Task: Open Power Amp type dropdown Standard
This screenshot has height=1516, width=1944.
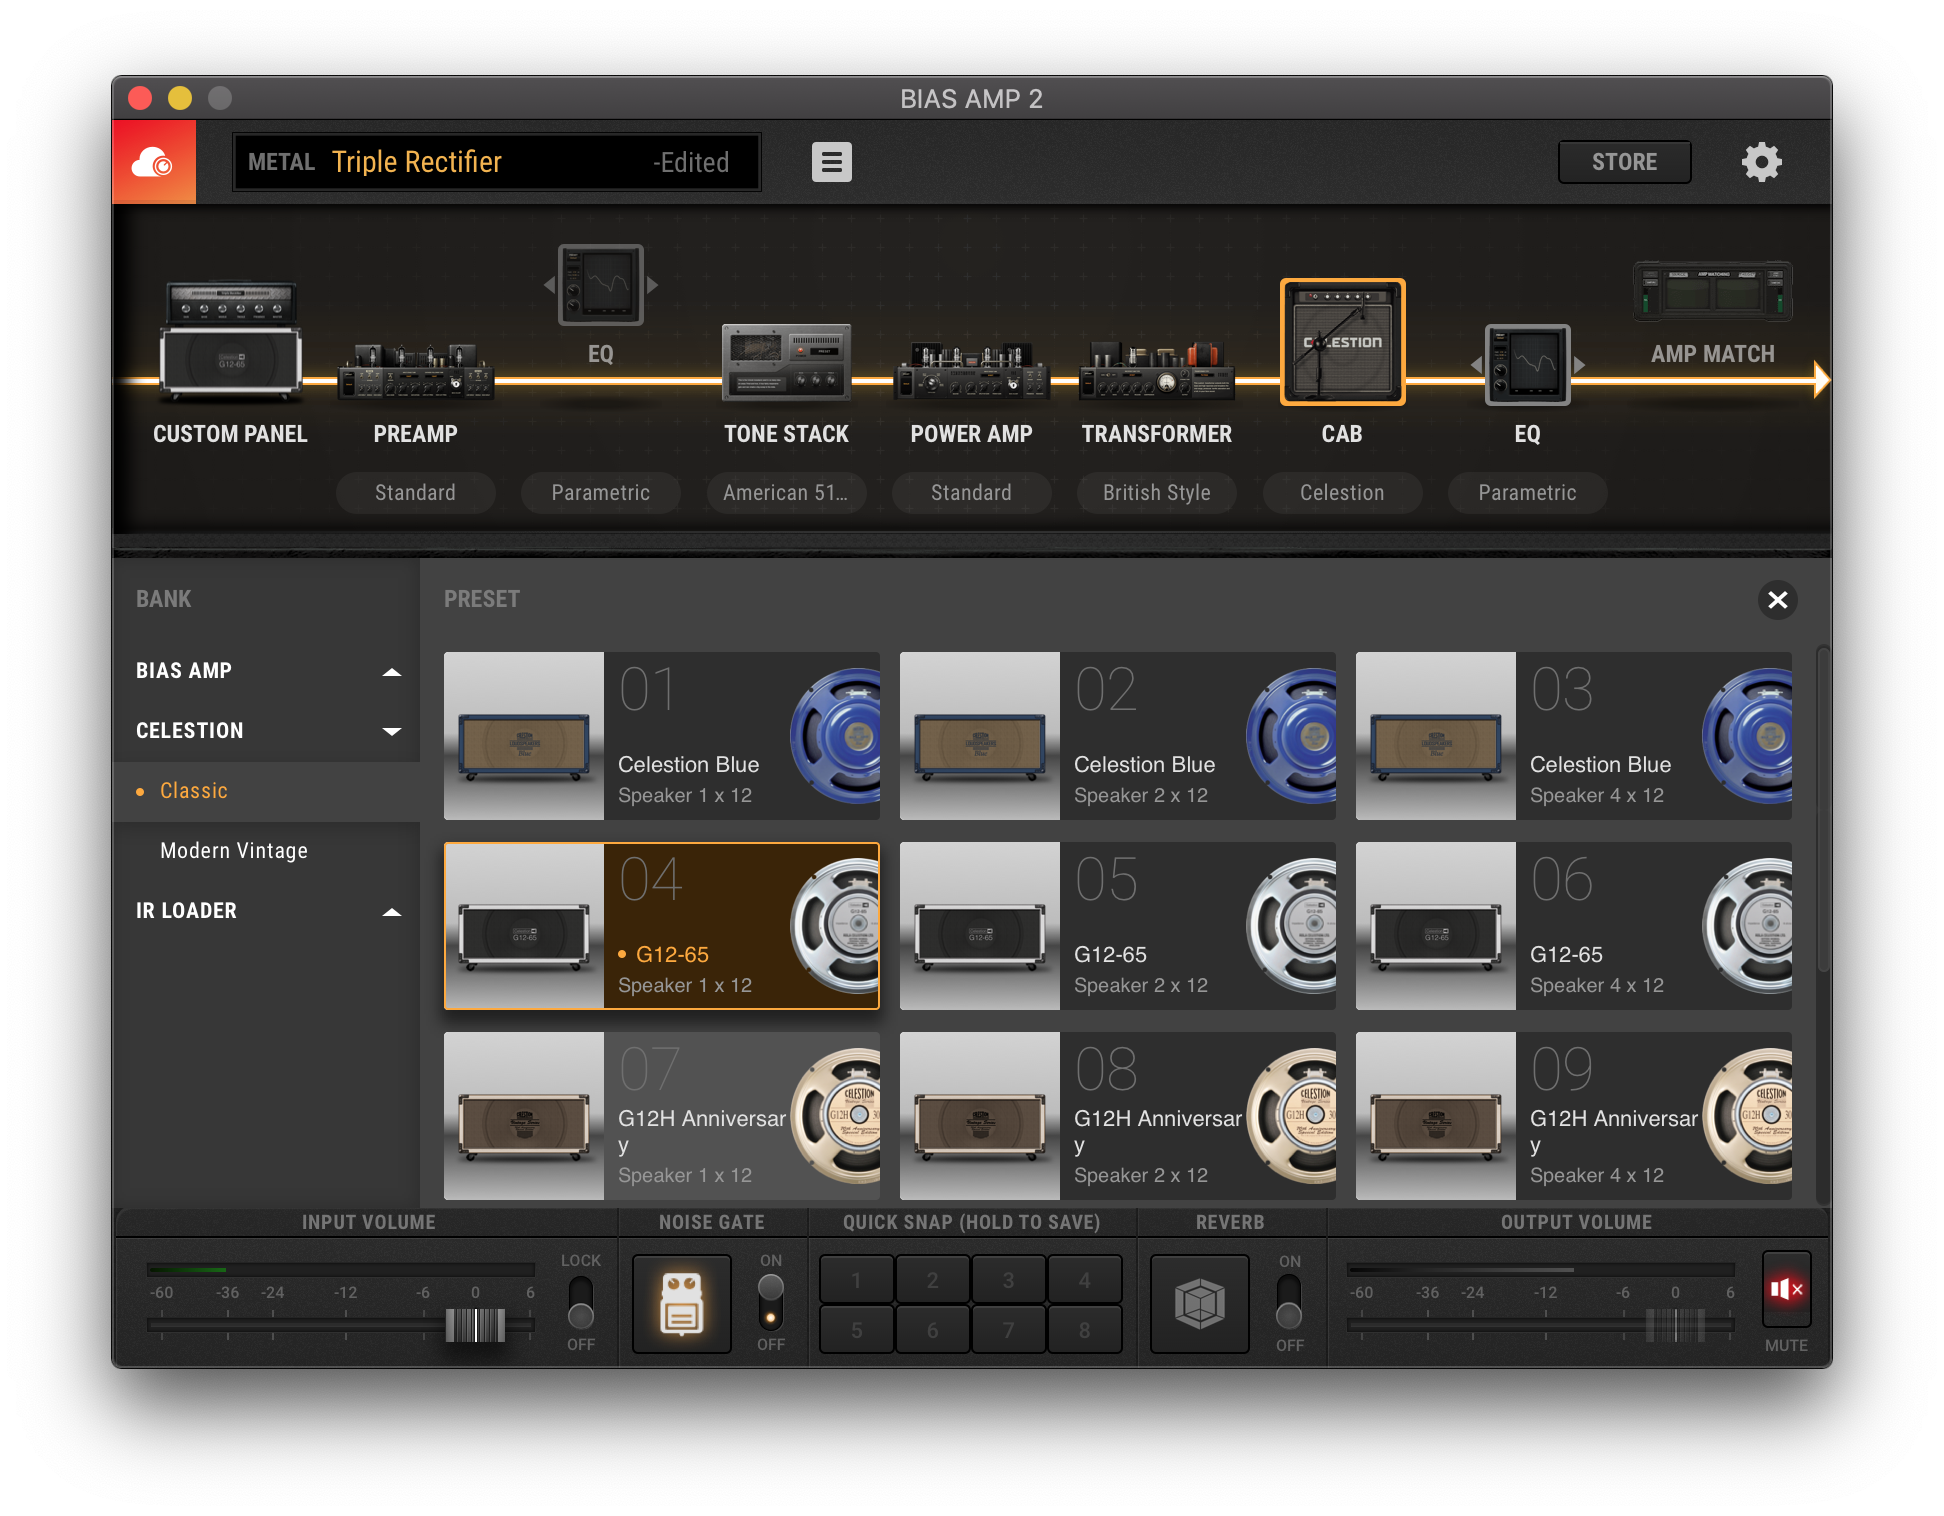Action: coord(971,493)
